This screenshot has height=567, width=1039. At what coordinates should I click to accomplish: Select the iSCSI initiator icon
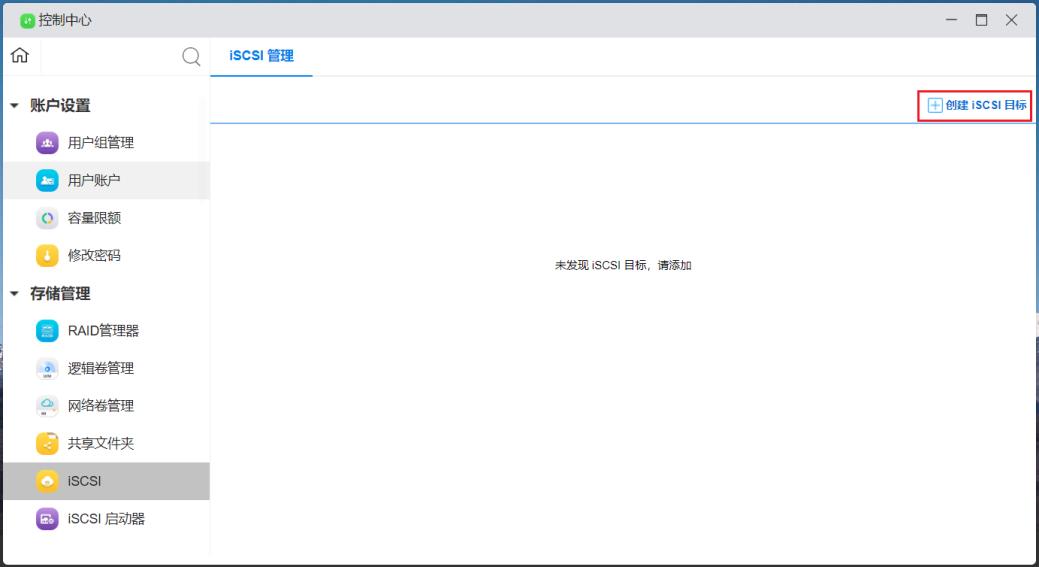click(x=48, y=519)
